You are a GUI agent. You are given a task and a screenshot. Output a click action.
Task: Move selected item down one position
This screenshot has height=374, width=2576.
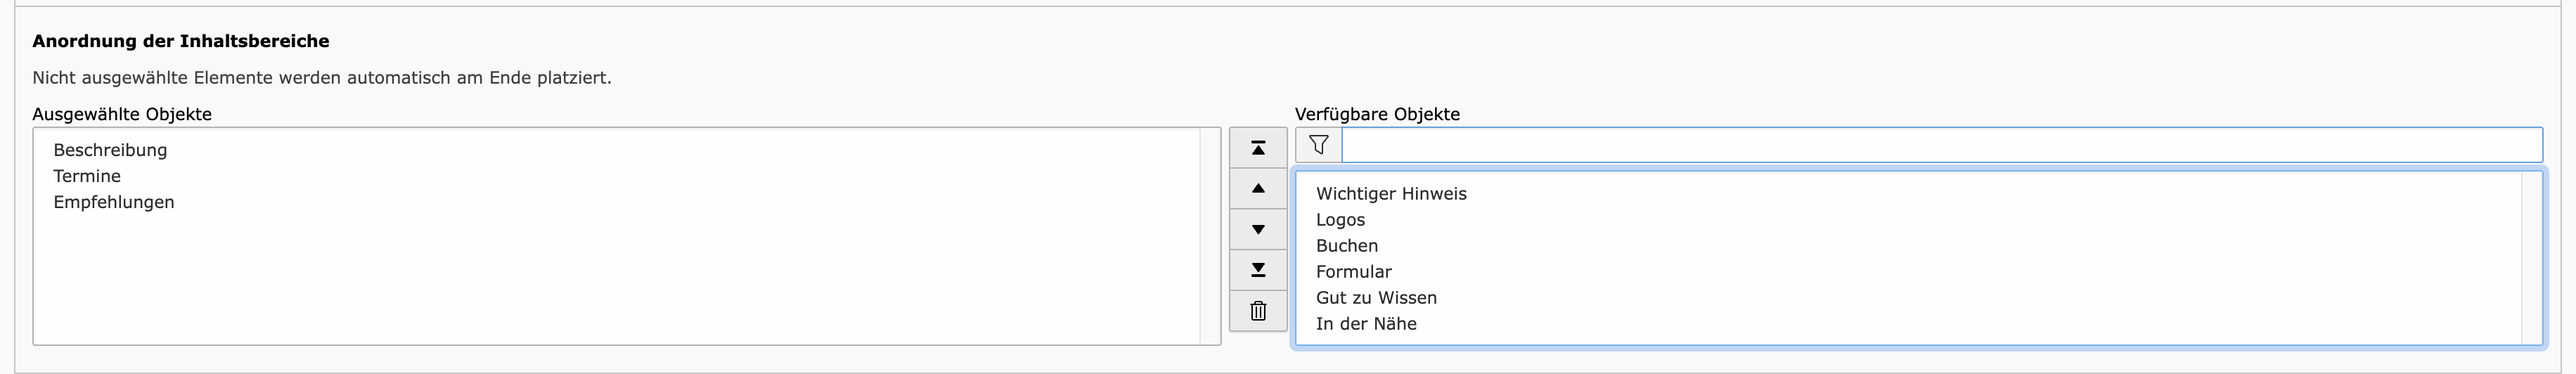[1258, 229]
